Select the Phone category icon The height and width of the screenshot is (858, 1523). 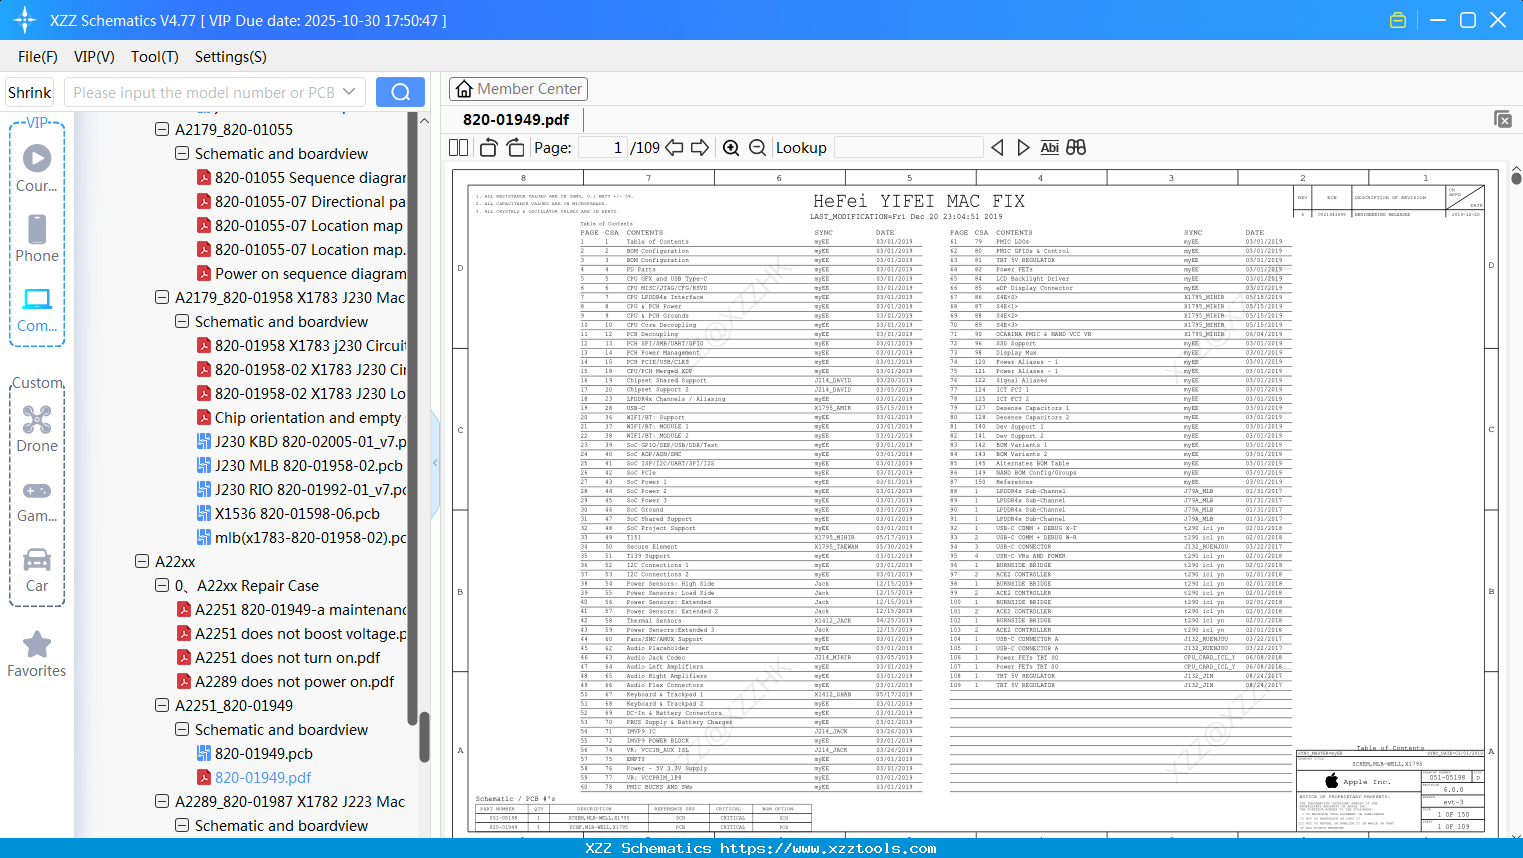(x=37, y=239)
